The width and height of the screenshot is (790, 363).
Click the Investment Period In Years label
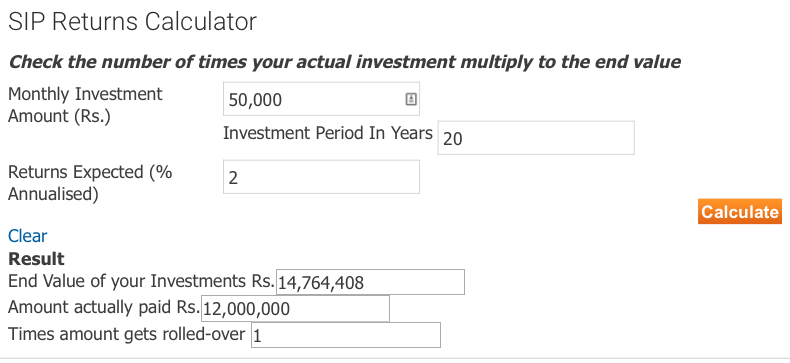tap(328, 133)
